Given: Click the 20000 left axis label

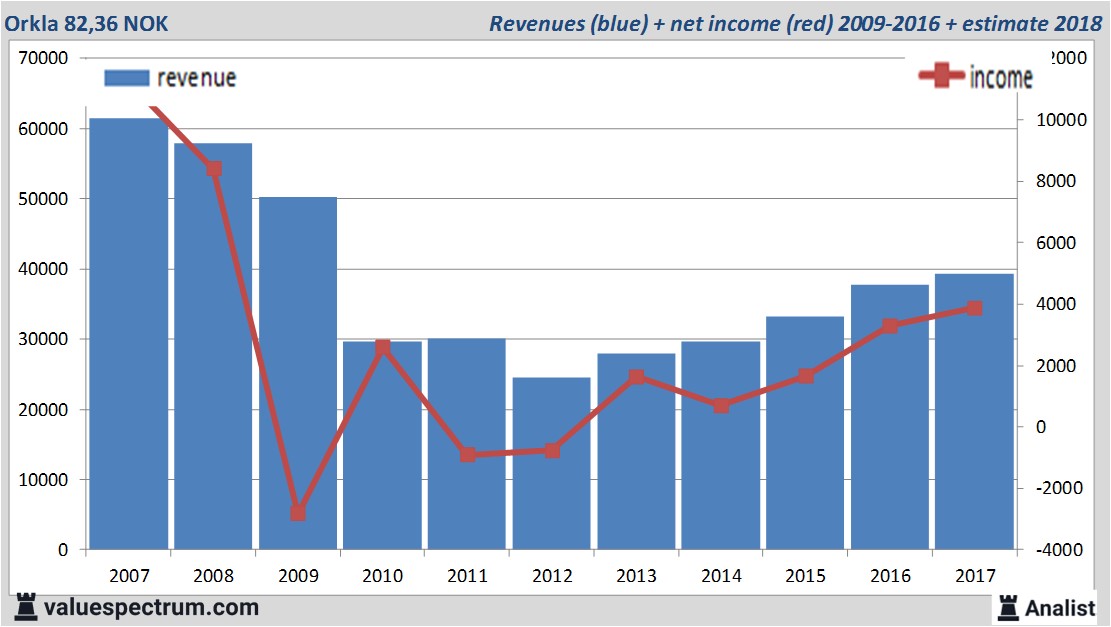Looking at the screenshot, I should (x=43, y=410).
